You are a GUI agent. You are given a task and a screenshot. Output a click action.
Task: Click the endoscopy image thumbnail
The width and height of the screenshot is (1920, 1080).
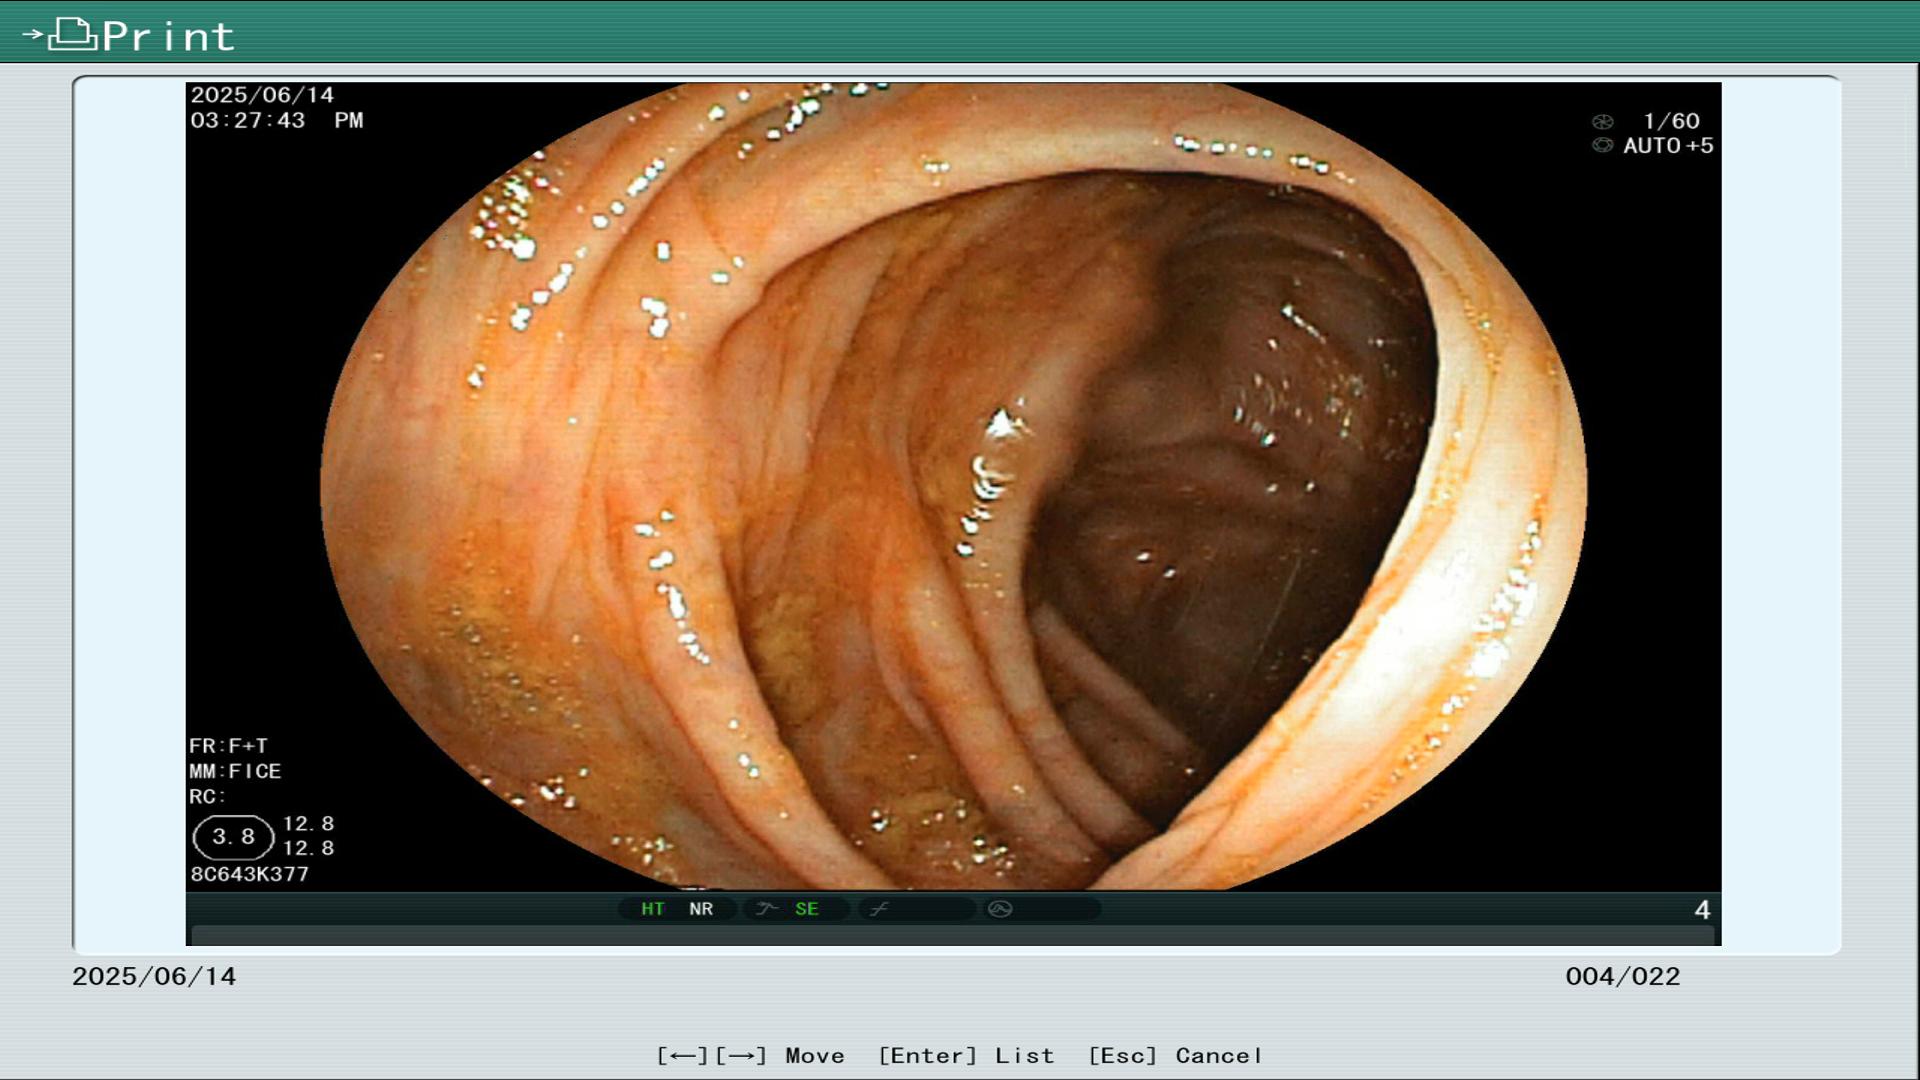pos(953,487)
